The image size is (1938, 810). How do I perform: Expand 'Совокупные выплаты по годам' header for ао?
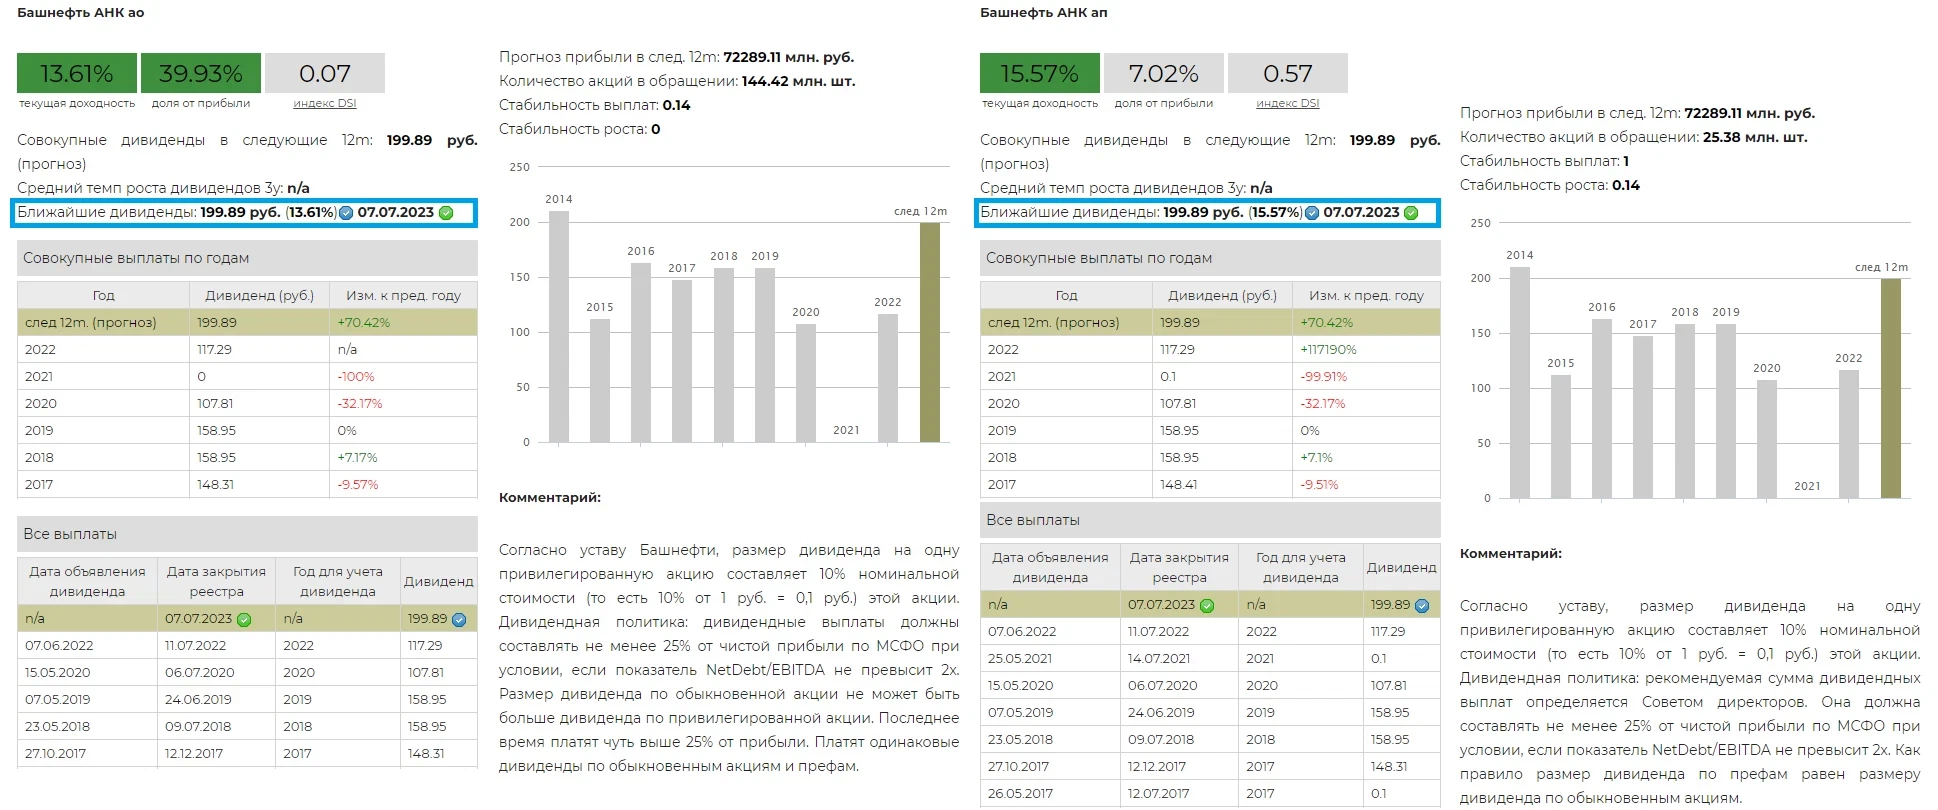point(247,258)
